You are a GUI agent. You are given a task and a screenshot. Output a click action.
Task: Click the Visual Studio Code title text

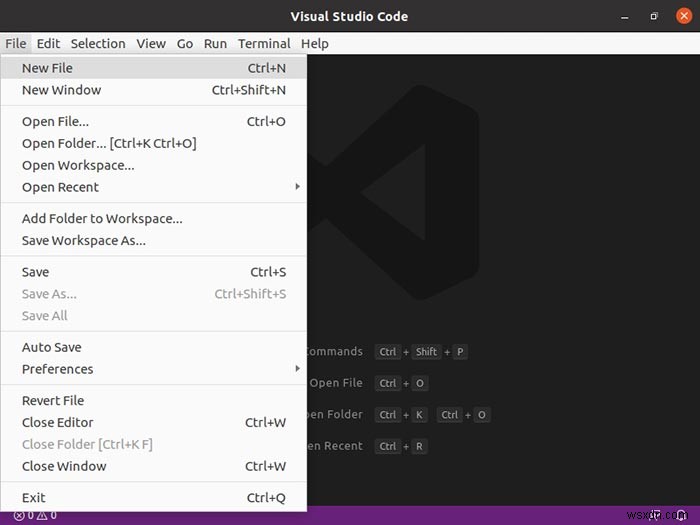pos(349,17)
